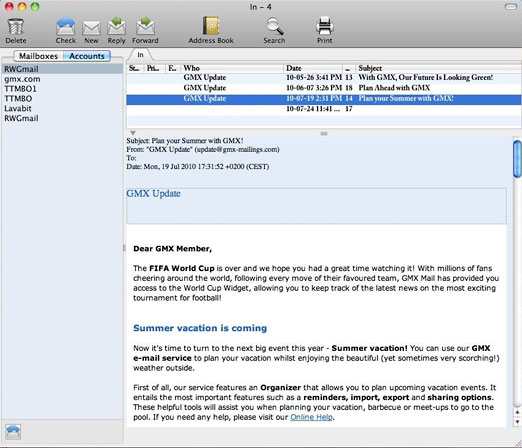522x448 pixels.
Task: Click the F.. column header
Action: tap(173, 68)
